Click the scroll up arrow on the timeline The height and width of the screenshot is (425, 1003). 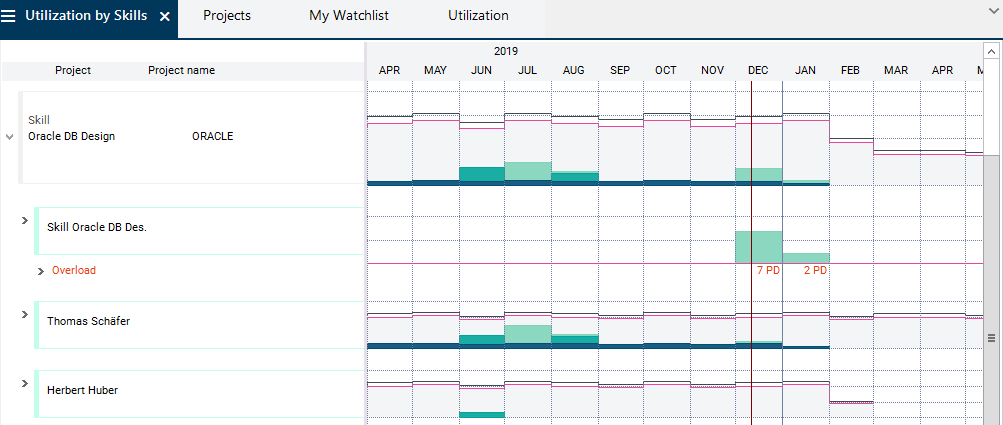pos(991,49)
